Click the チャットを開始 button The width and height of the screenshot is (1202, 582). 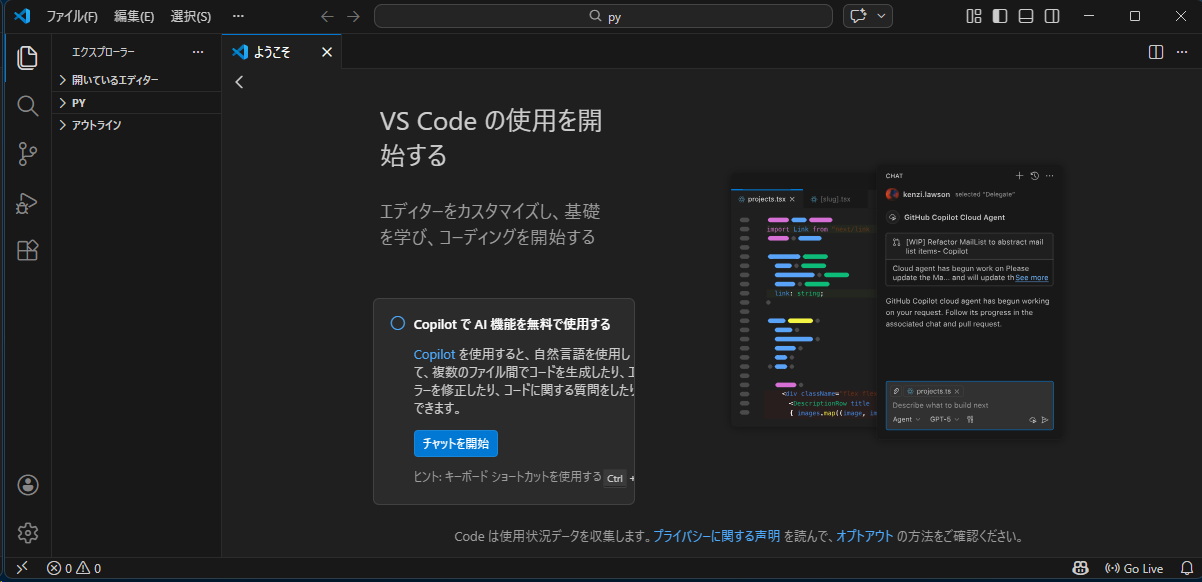tap(455, 443)
